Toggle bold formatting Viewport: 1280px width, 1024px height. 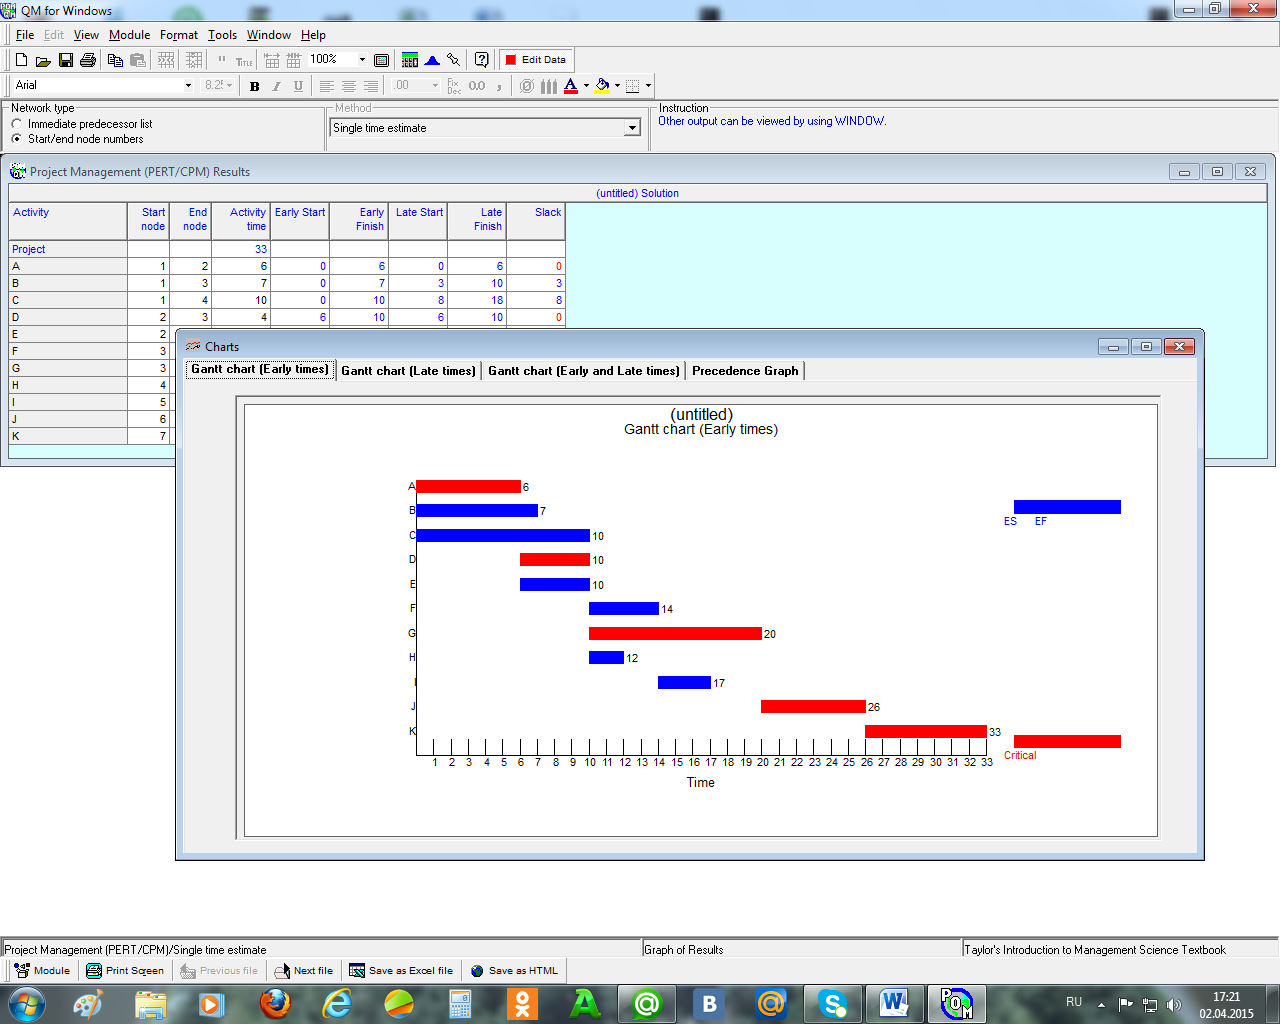coord(254,86)
